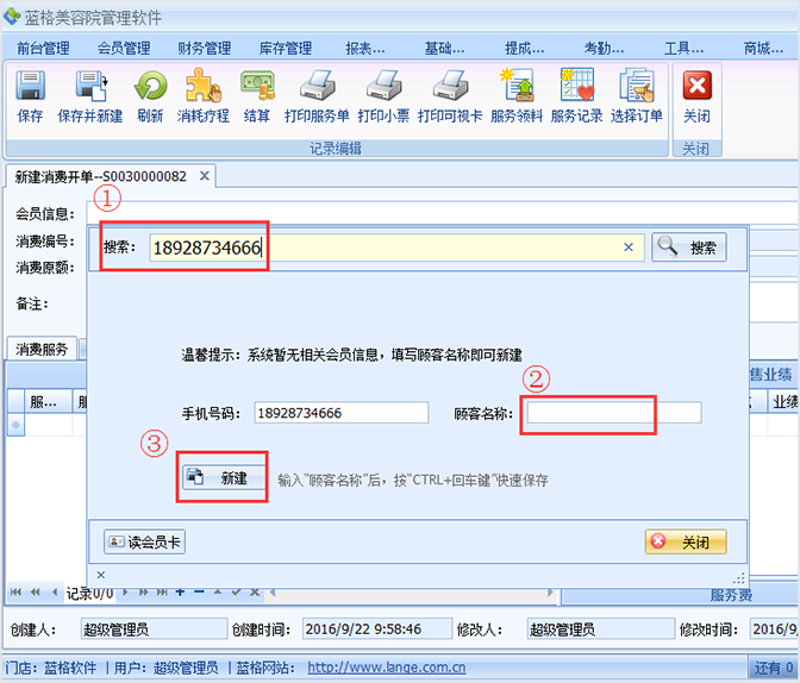Delete record with minus navigator button

(199, 592)
